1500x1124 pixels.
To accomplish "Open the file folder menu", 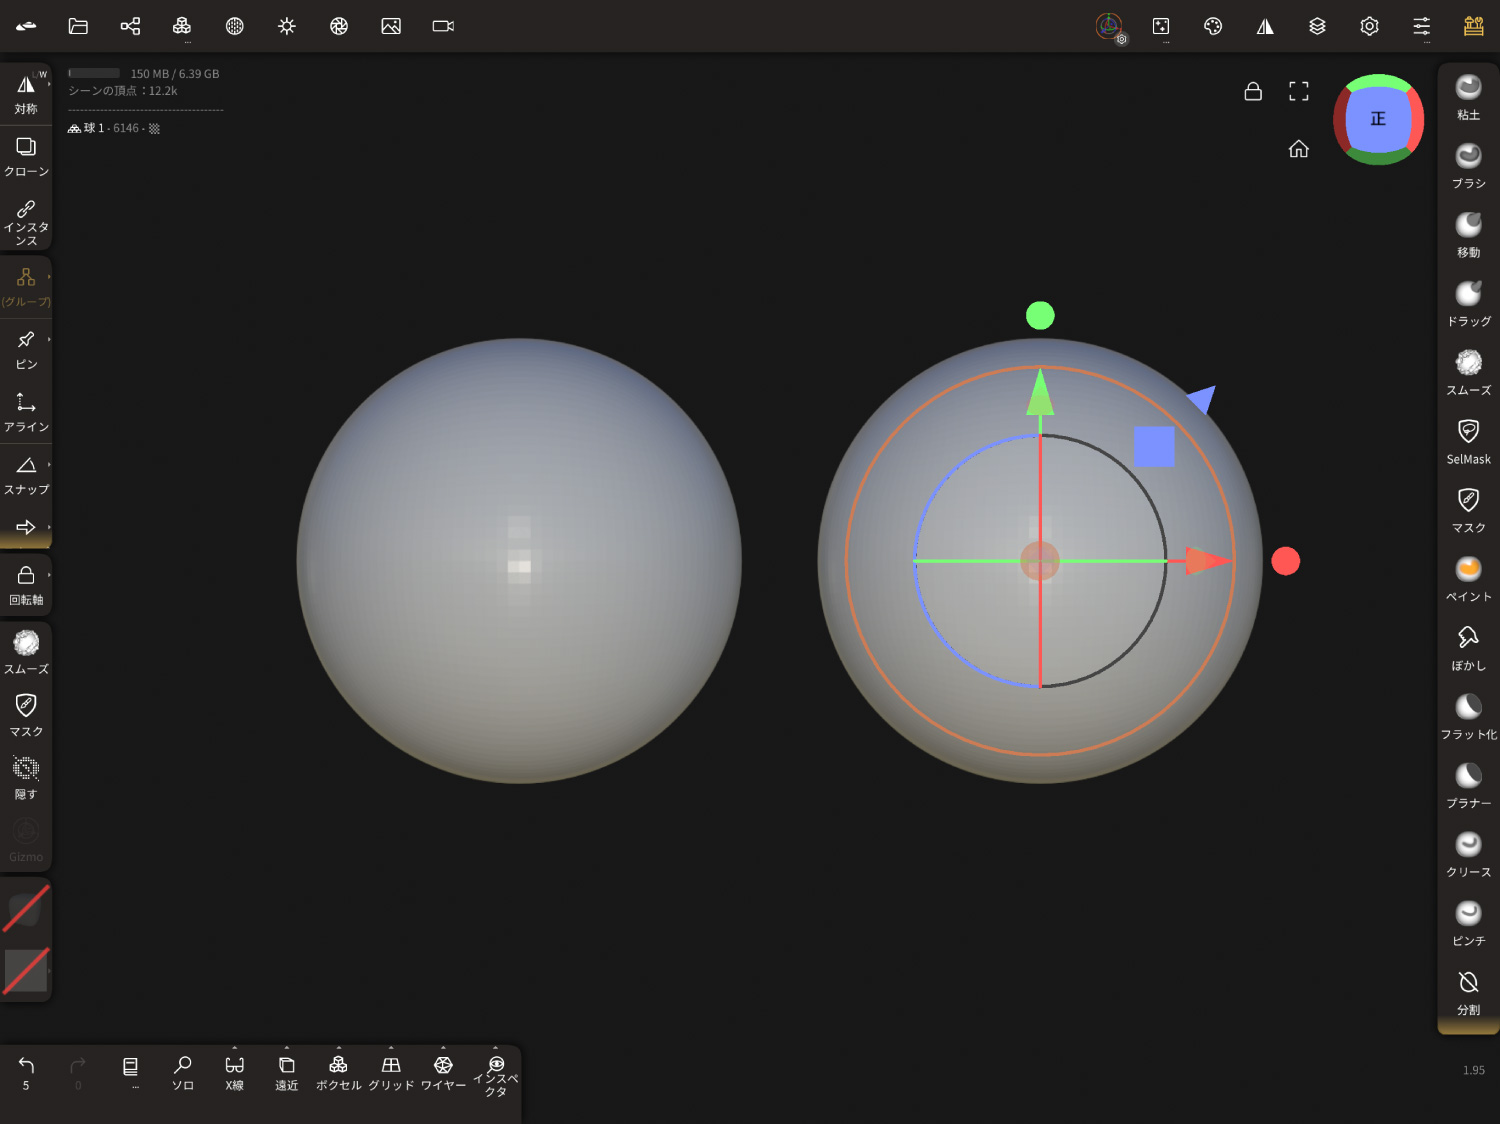I will pos(78,26).
